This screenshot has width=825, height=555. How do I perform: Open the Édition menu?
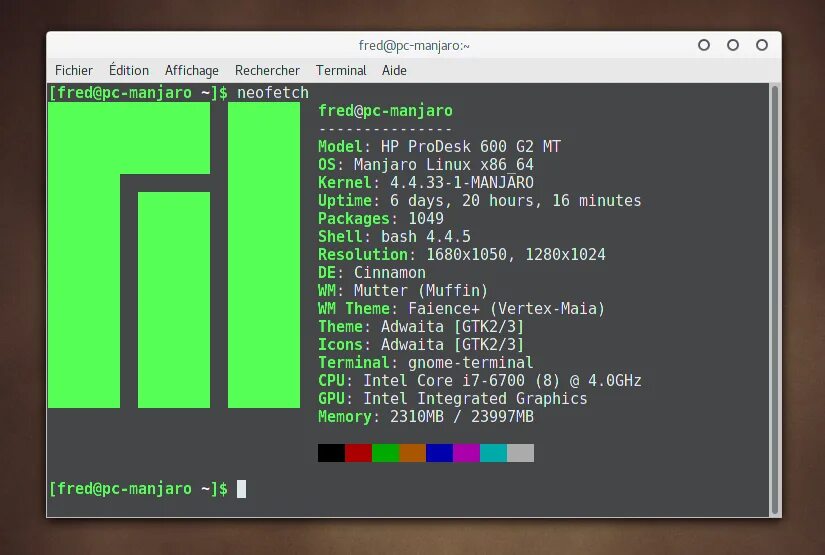129,70
